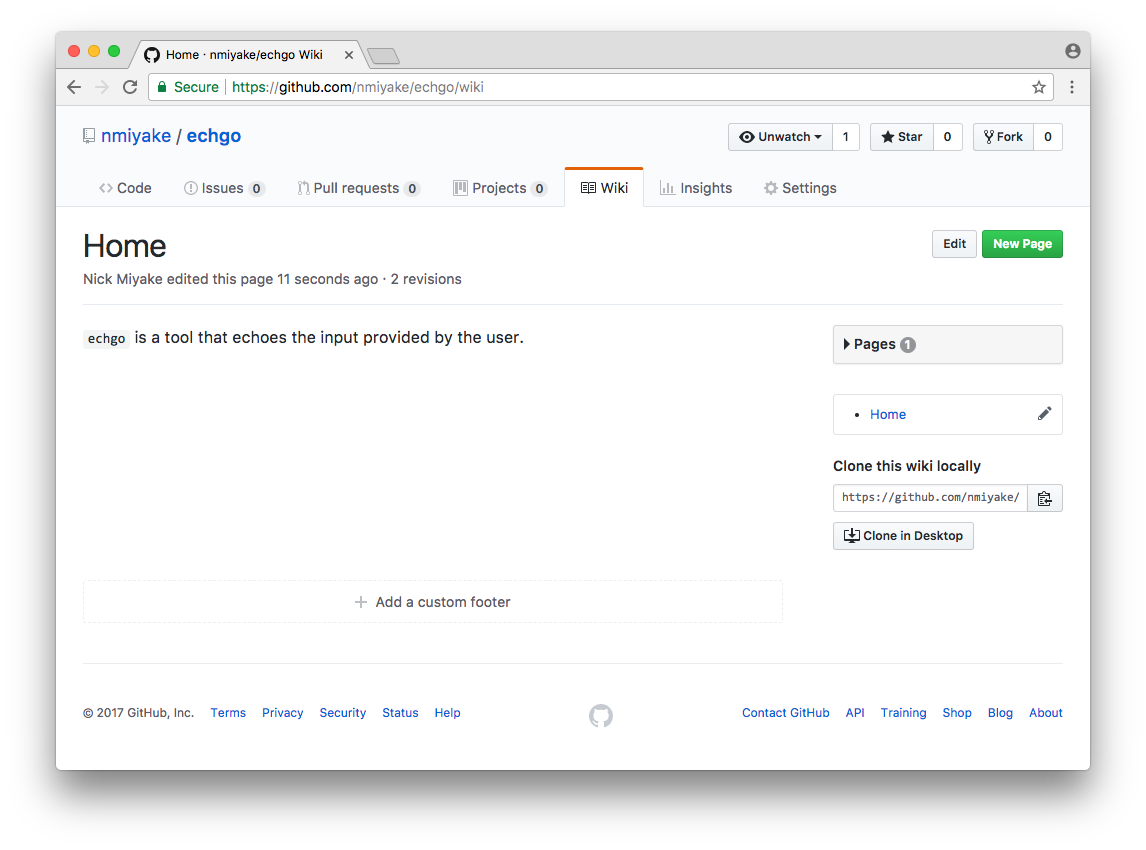The height and width of the screenshot is (850, 1146).
Task: Open the Unwatch dropdown
Action: click(780, 137)
